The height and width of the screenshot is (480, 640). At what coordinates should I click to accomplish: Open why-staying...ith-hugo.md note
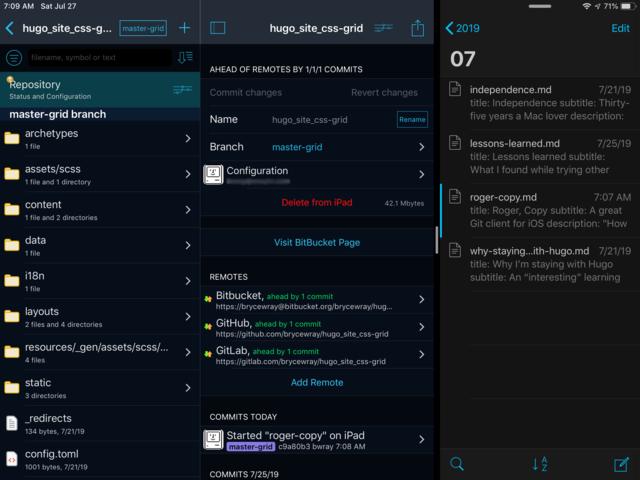540,264
